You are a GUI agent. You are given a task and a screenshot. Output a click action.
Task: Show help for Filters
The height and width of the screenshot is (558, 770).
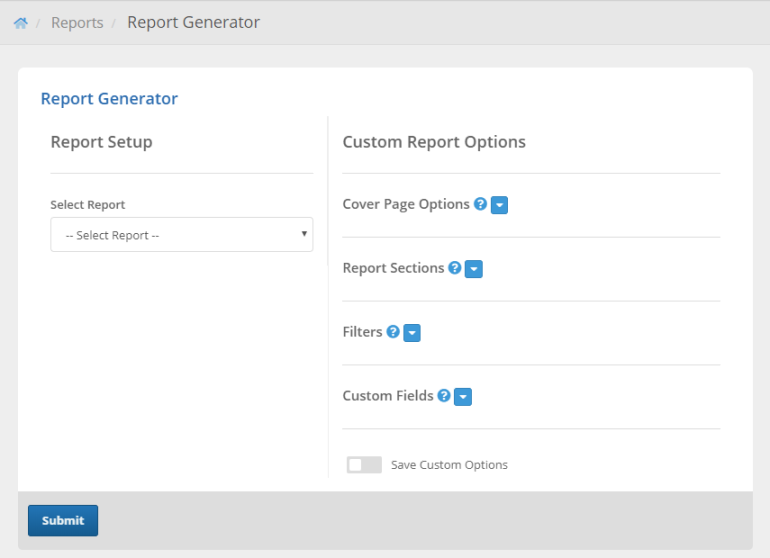(x=393, y=332)
